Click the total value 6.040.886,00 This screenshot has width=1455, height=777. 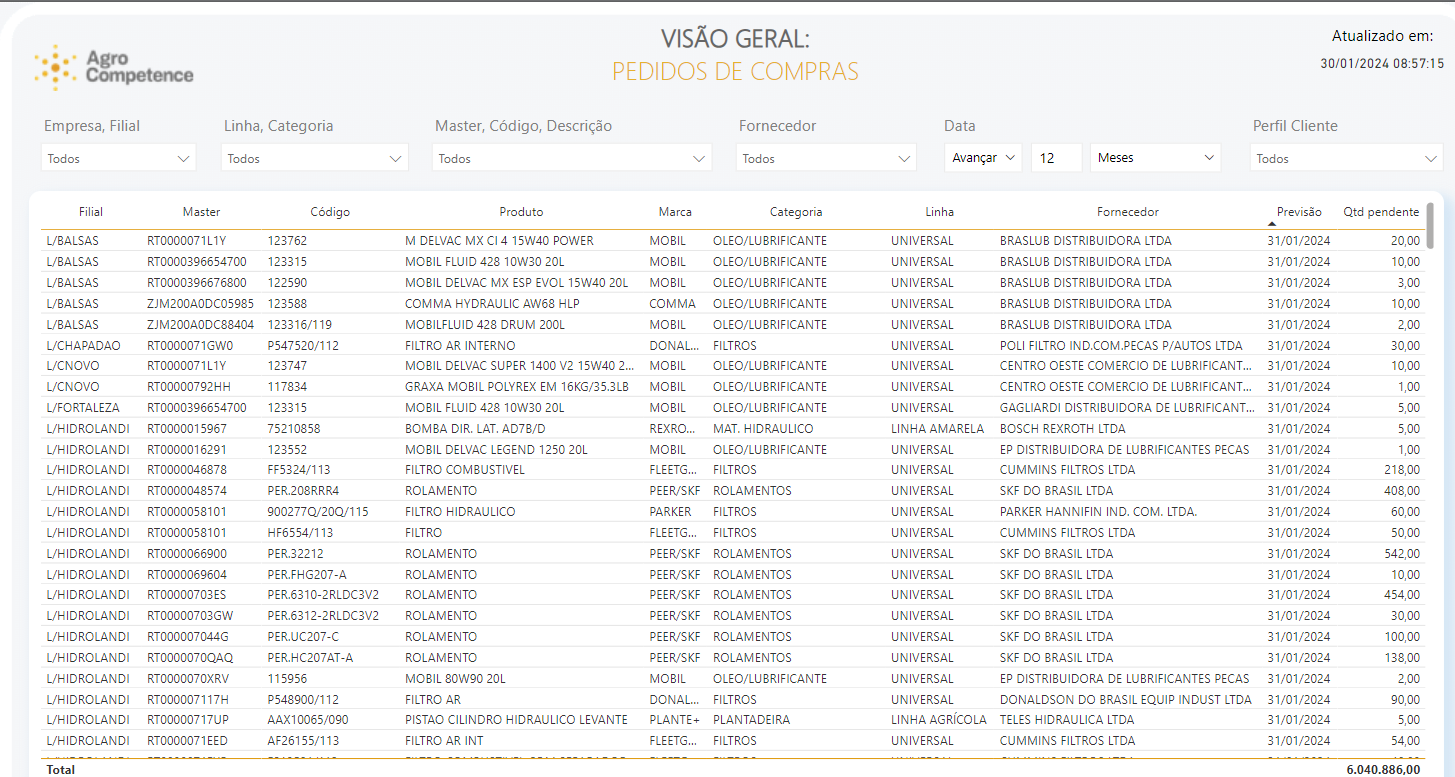pyautogui.click(x=1383, y=770)
